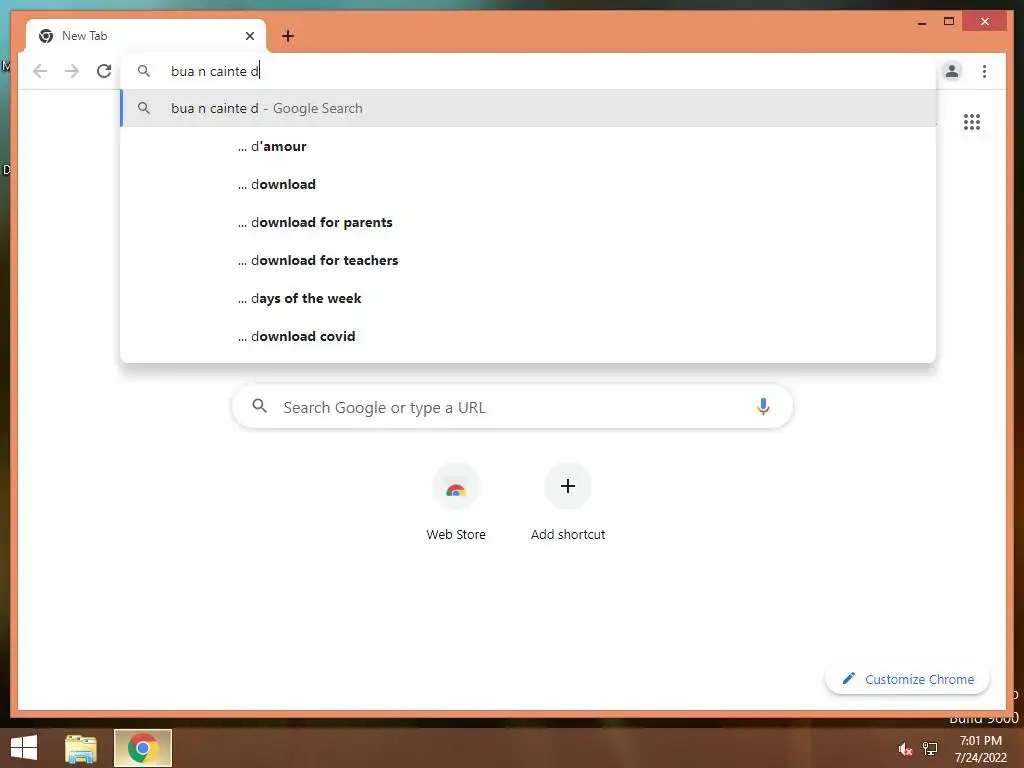
Task: Go back using the back arrow
Action: pyautogui.click(x=40, y=71)
